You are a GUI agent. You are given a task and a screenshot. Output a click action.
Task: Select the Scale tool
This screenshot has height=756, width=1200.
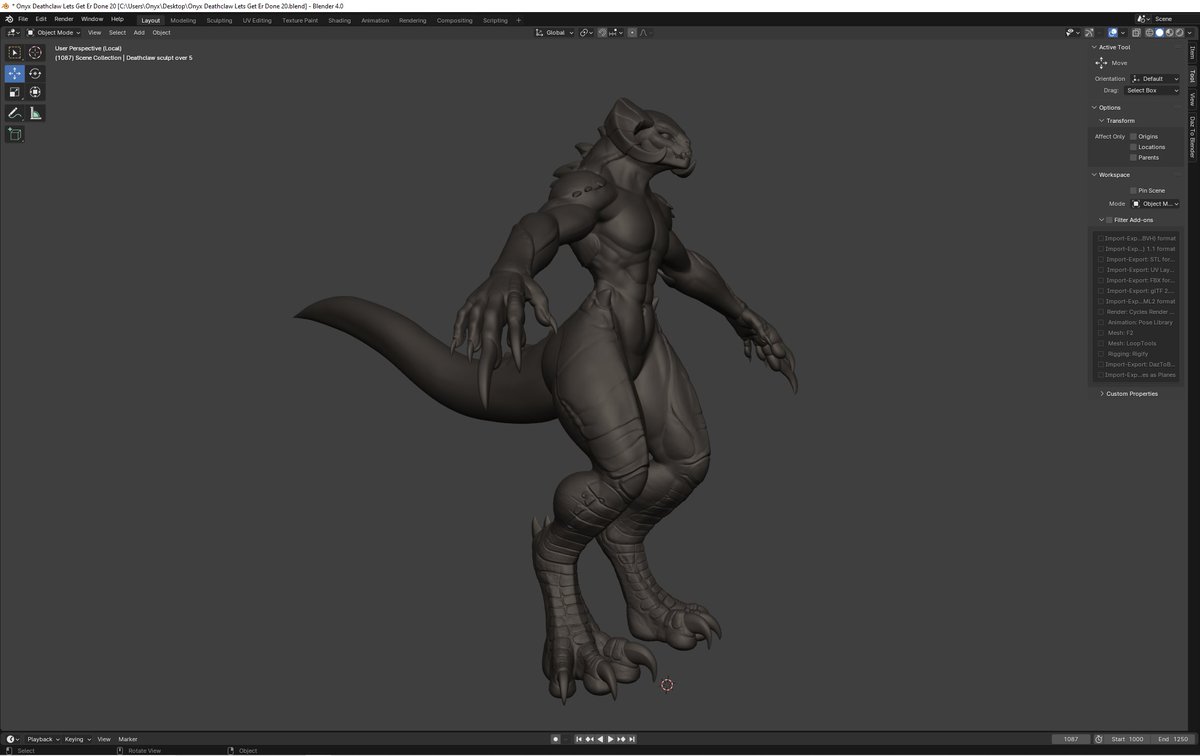point(15,92)
